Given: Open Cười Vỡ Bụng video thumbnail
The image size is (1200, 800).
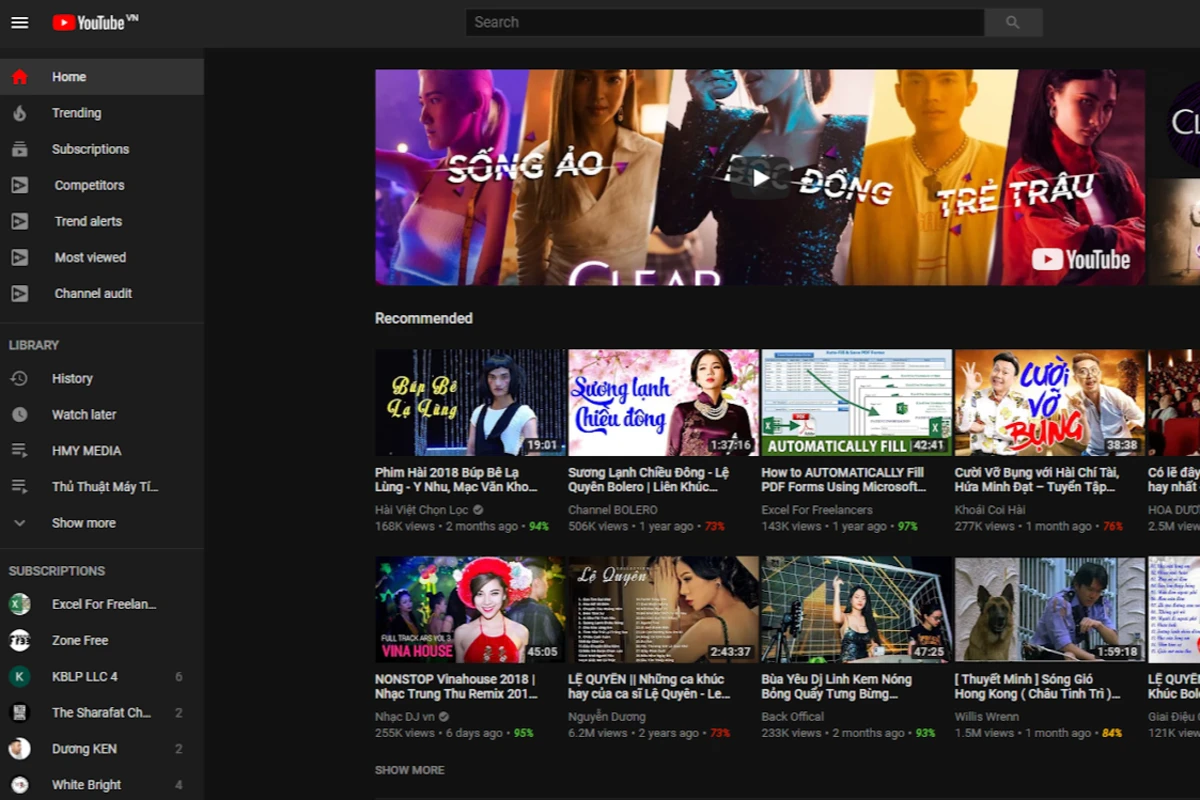Looking at the screenshot, I should click(1050, 402).
